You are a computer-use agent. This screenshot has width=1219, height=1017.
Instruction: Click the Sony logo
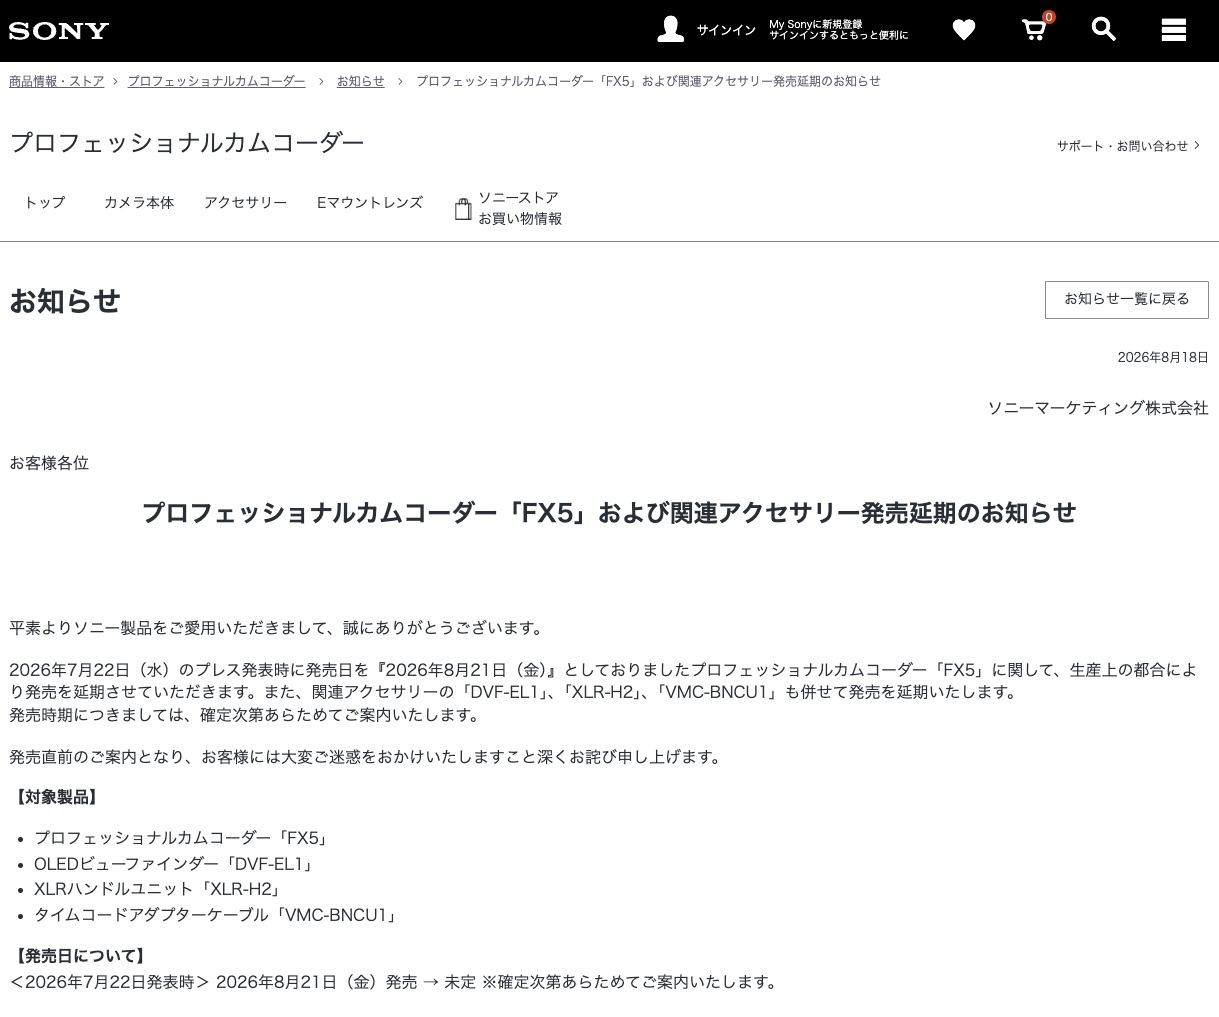tap(59, 31)
